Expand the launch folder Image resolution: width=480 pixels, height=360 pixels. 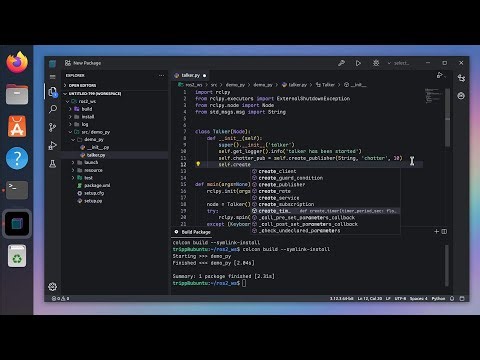click(x=91, y=163)
